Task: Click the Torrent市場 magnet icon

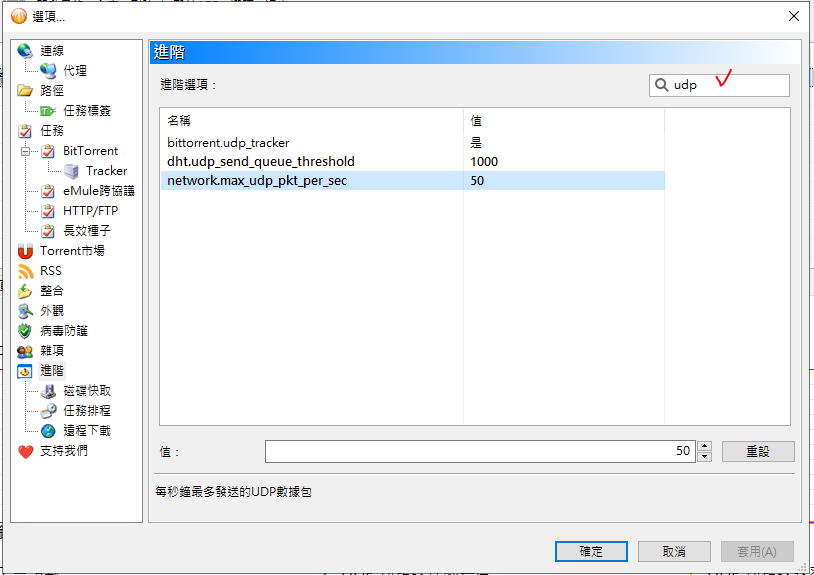Action: click(24, 251)
